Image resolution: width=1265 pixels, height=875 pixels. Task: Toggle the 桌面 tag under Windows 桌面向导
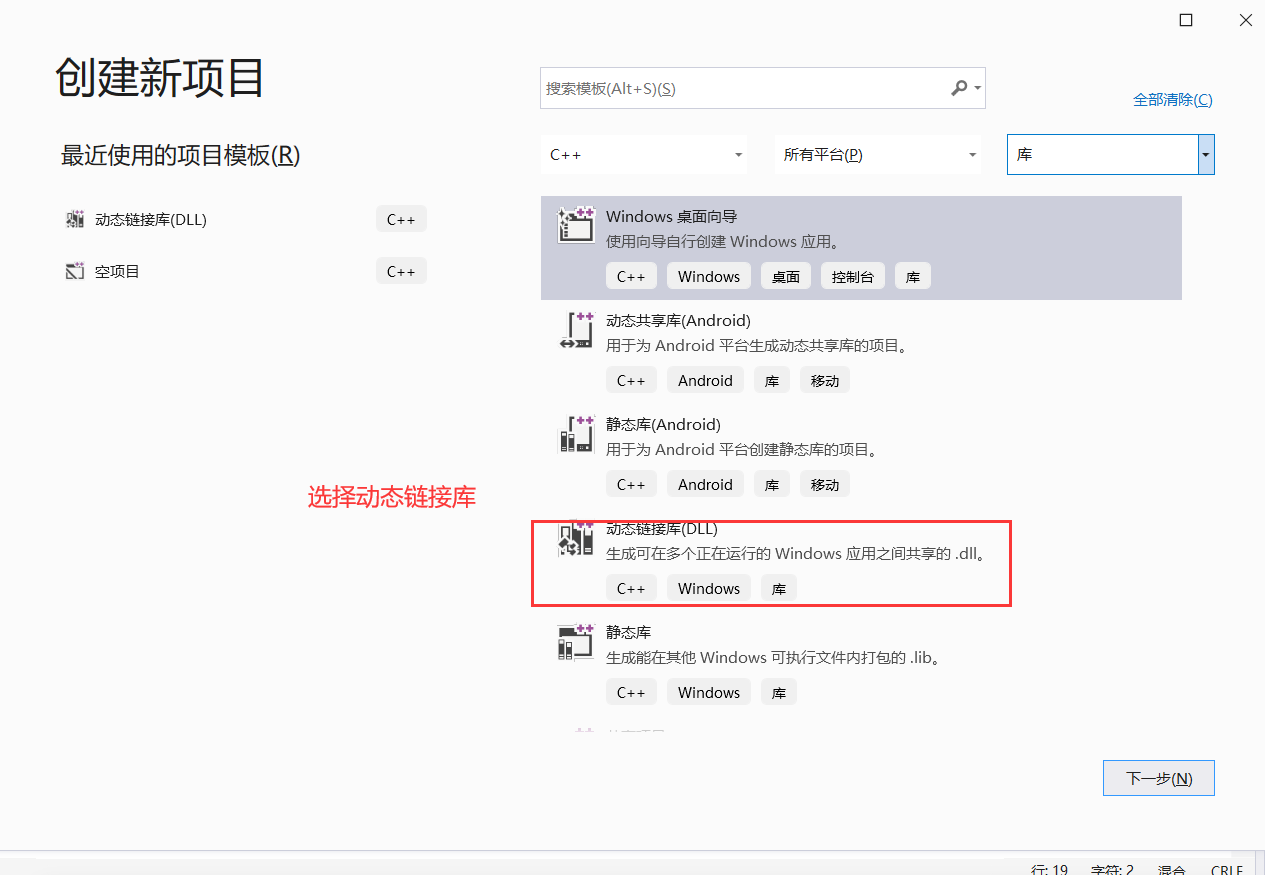coord(786,275)
